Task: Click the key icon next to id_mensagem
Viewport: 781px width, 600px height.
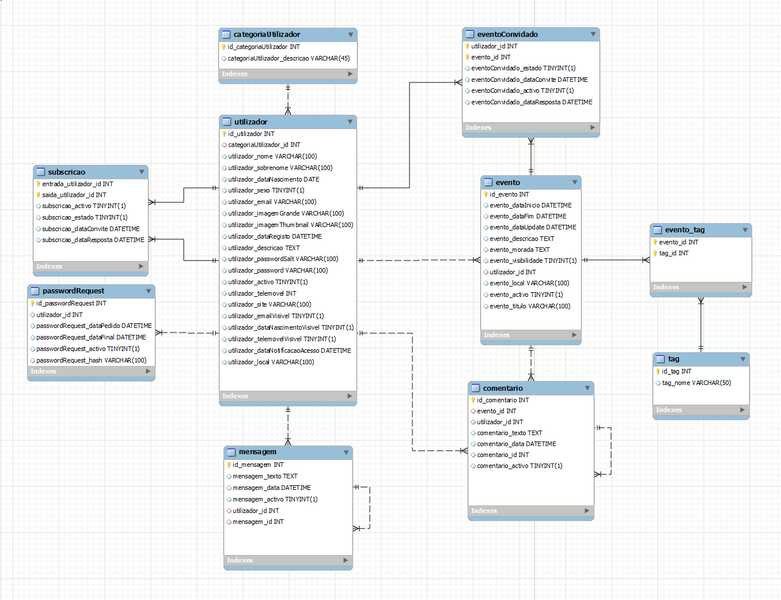Action: [228, 465]
